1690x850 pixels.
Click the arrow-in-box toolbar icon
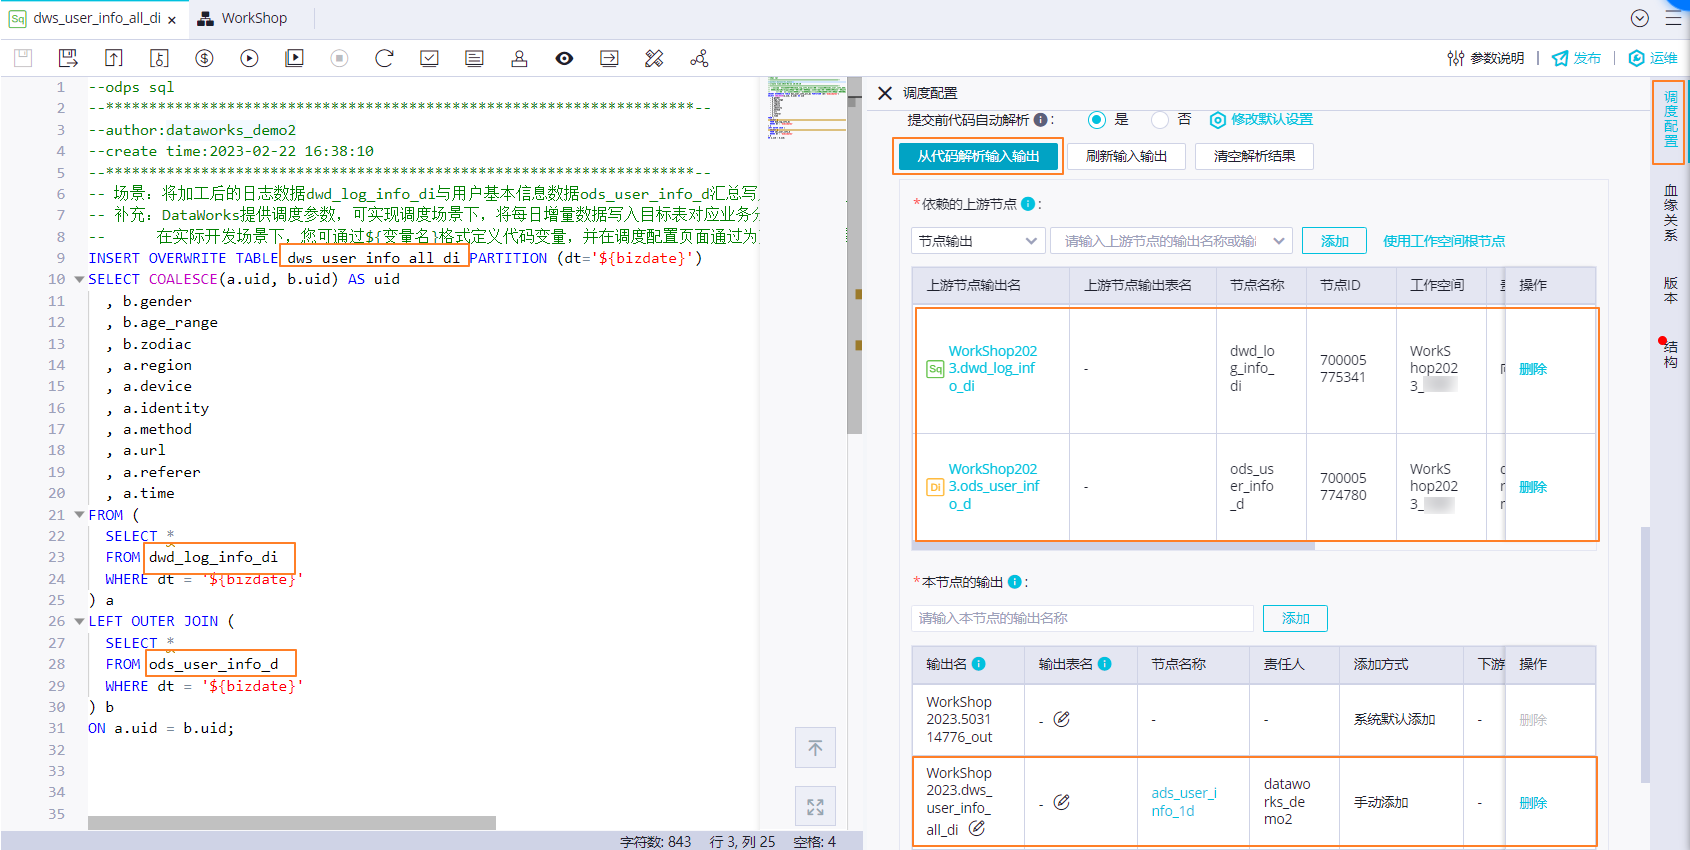(x=609, y=58)
